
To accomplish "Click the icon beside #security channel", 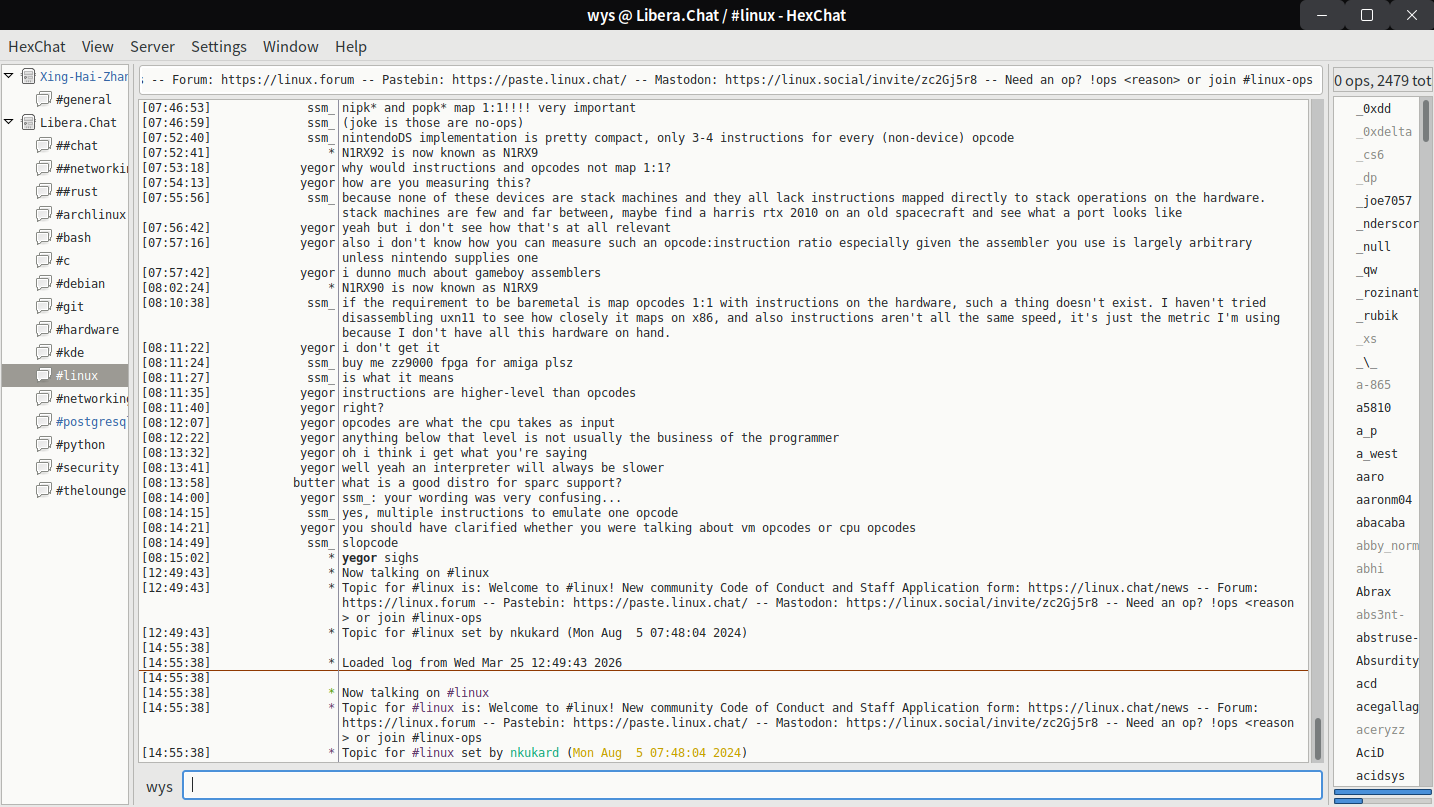I will tap(43, 468).
